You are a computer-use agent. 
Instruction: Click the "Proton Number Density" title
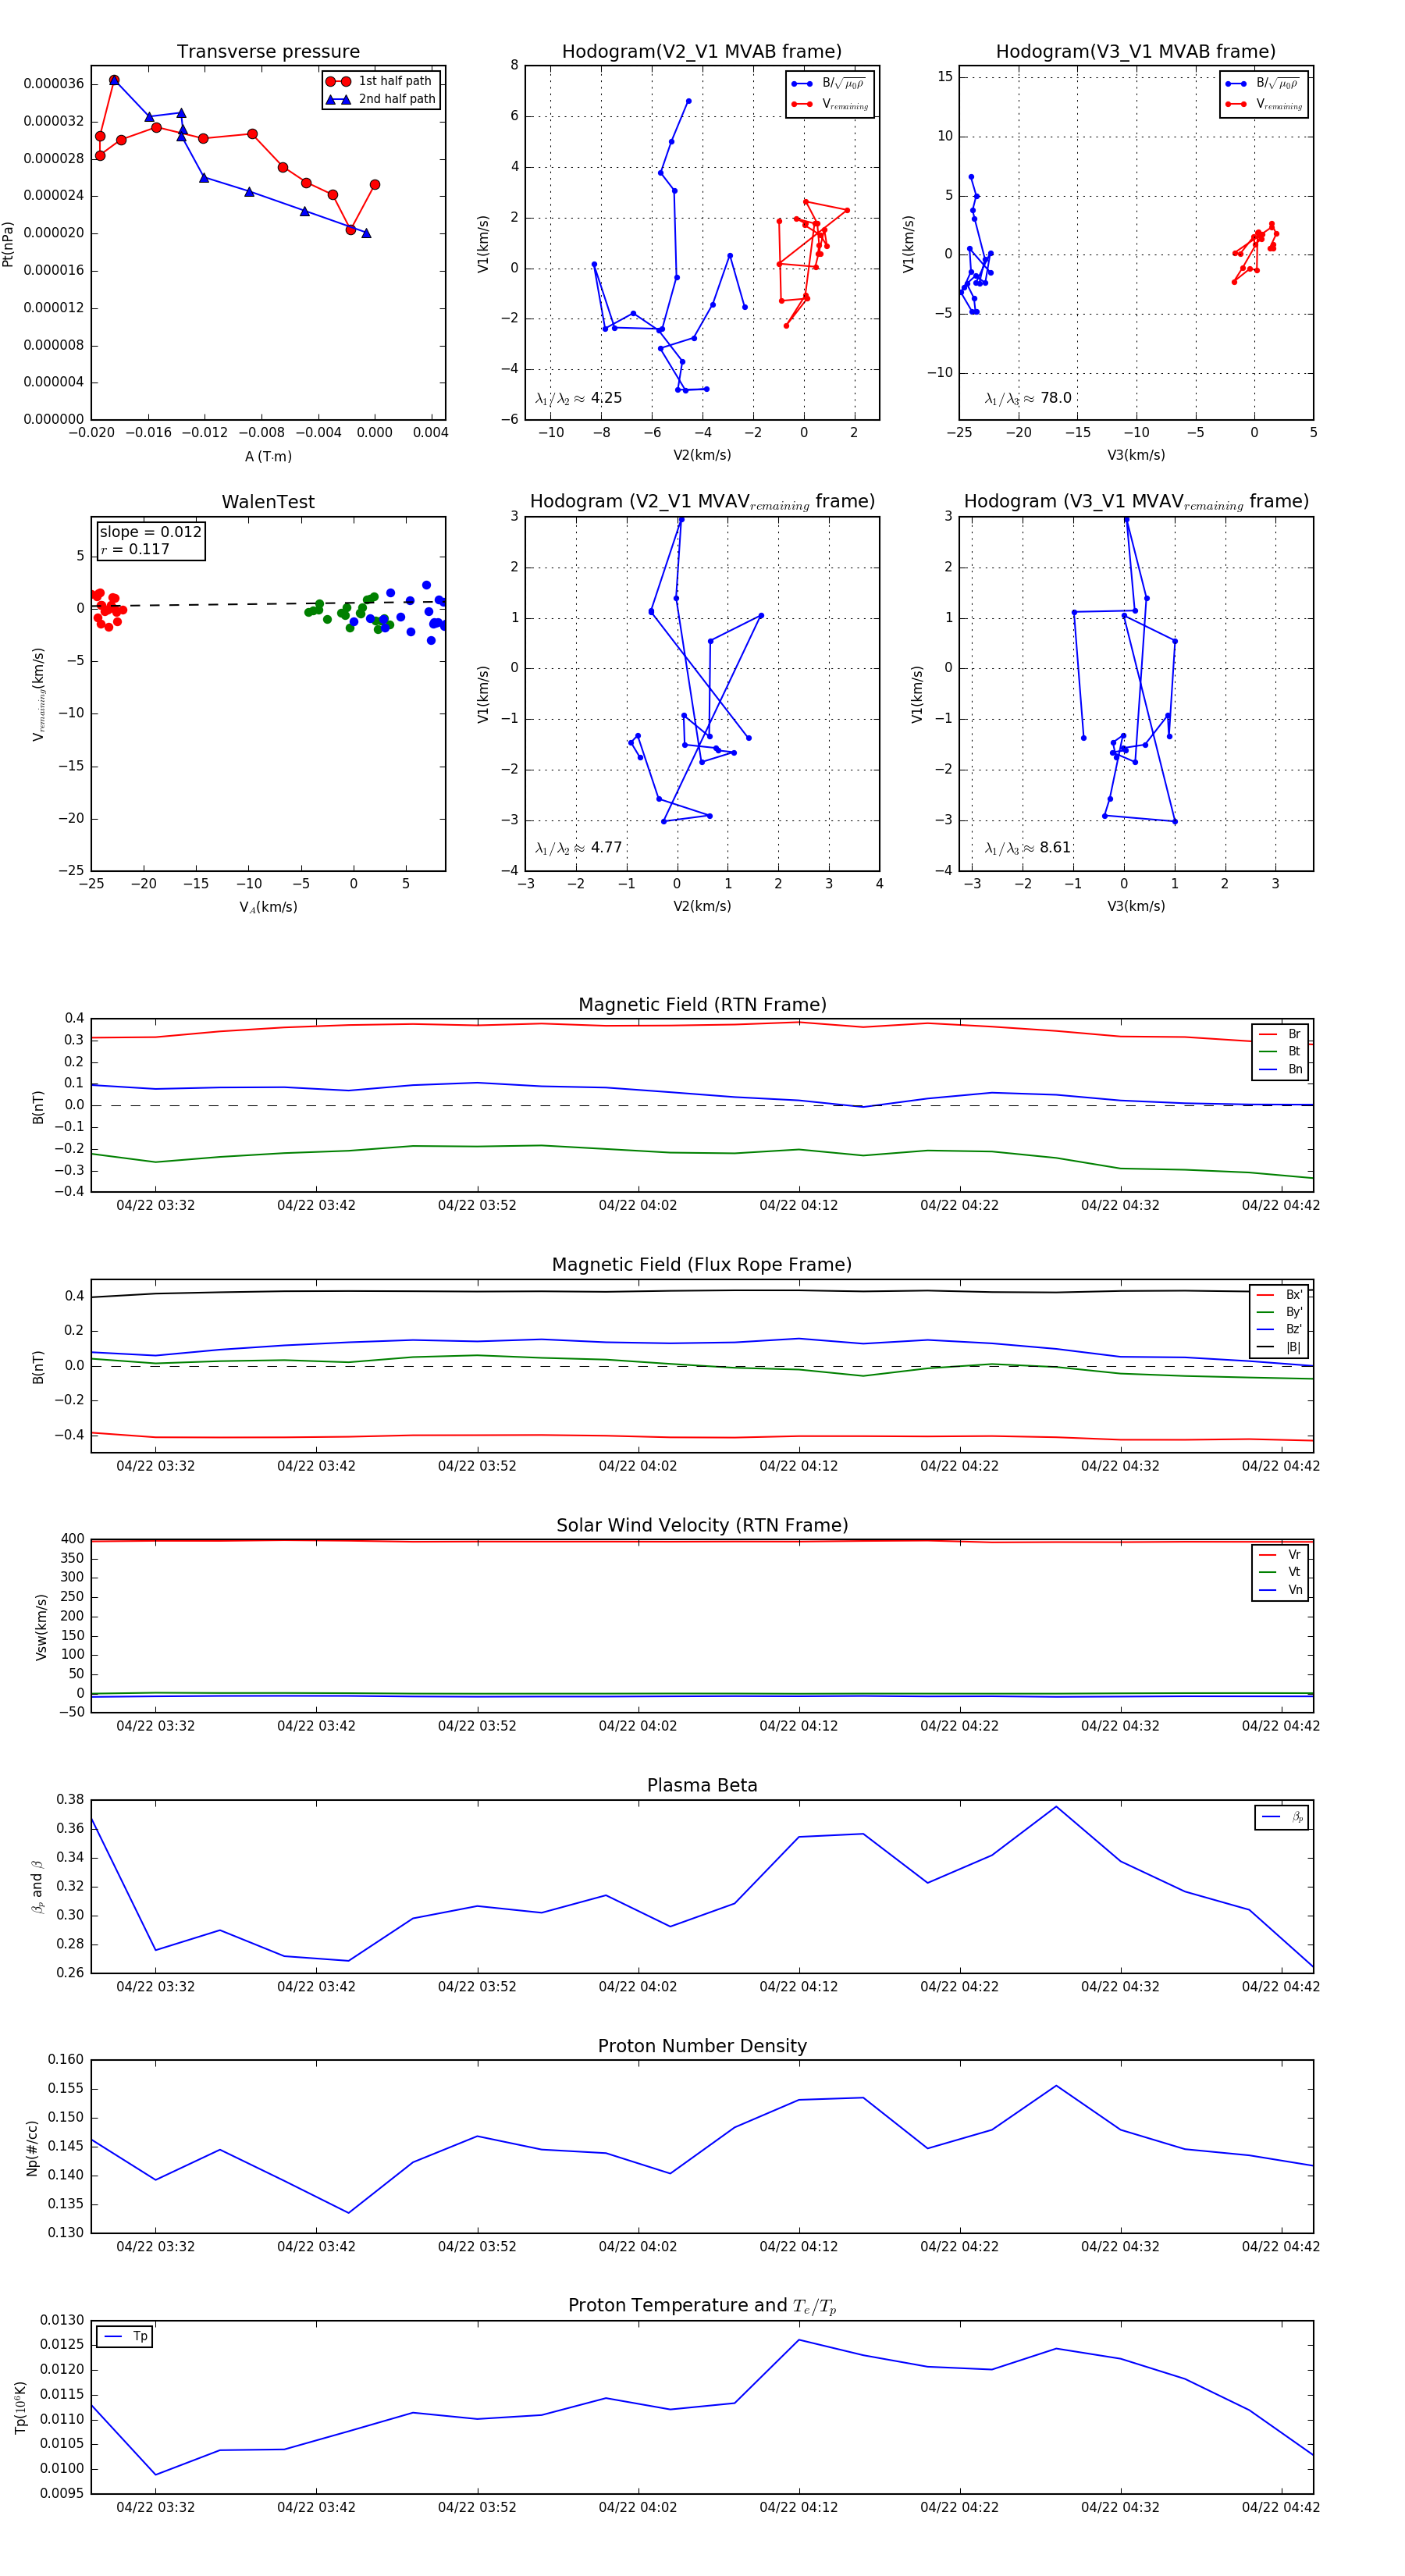pyautogui.click(x=702, y=2045)
